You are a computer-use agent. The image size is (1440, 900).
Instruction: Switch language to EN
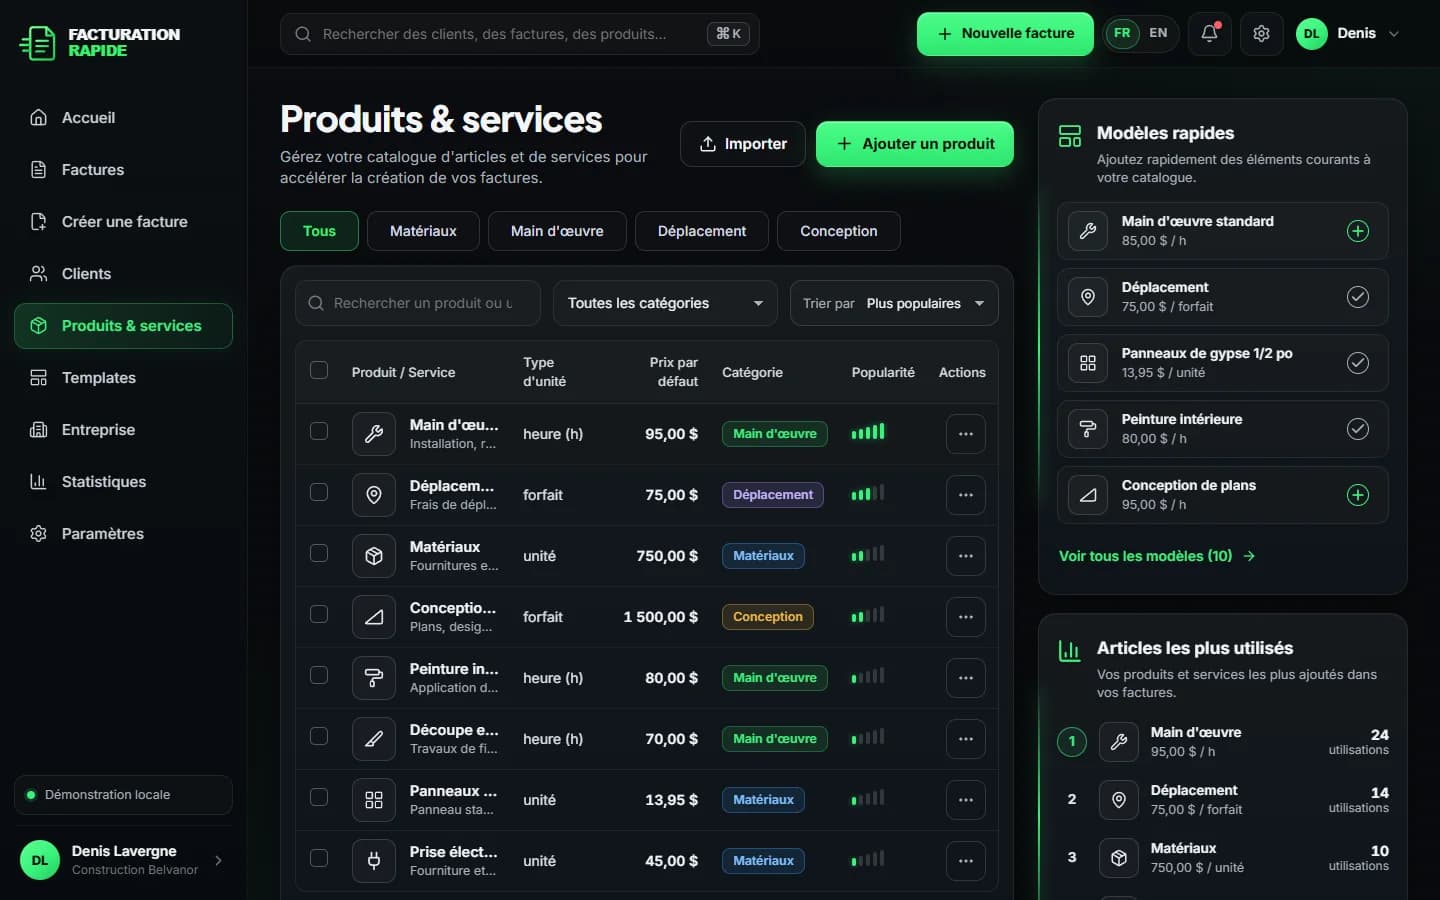[1158, 33]
